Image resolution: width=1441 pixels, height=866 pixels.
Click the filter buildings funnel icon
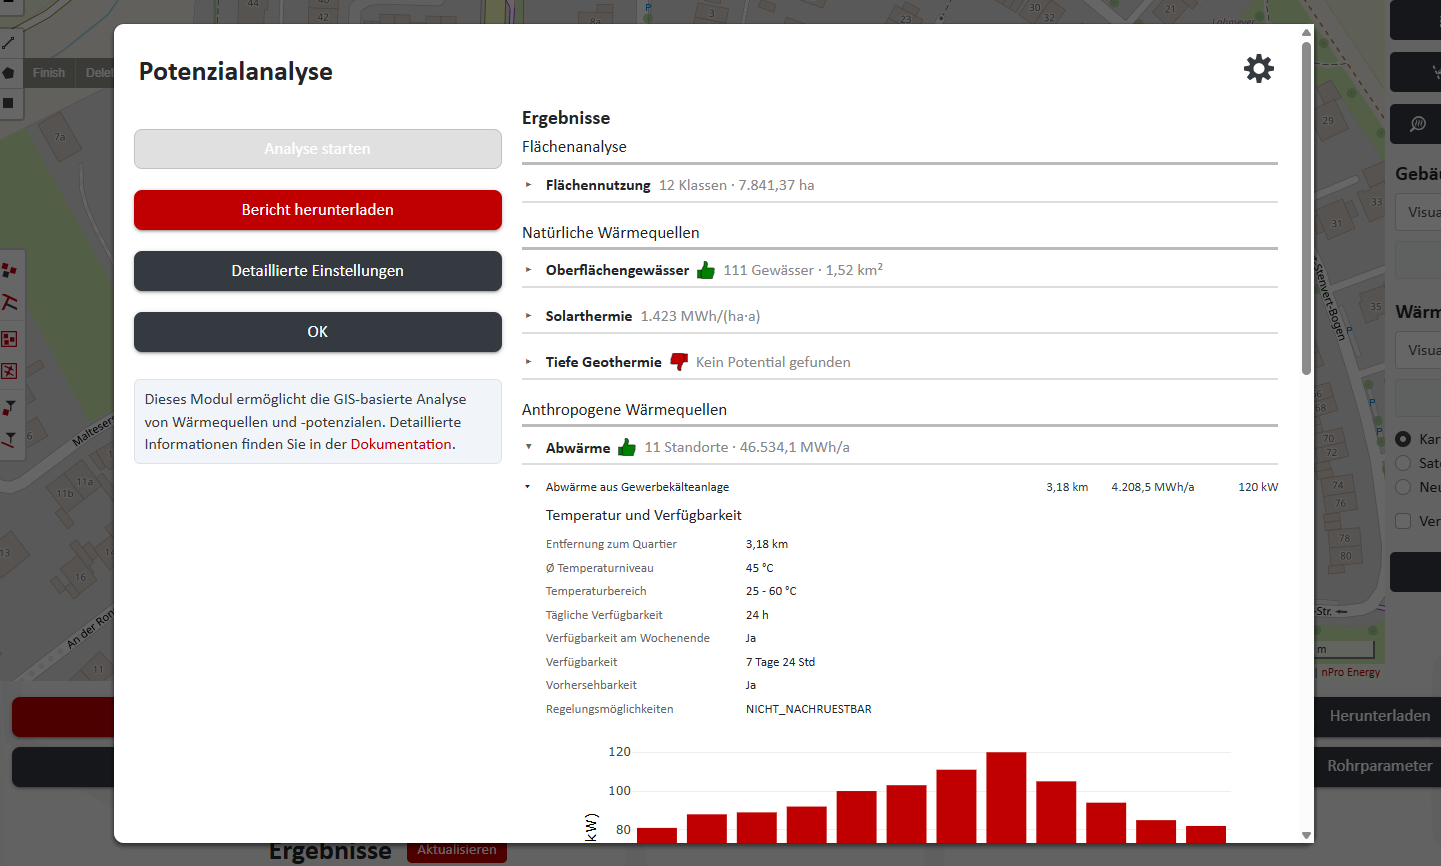(x=9, y=407)
